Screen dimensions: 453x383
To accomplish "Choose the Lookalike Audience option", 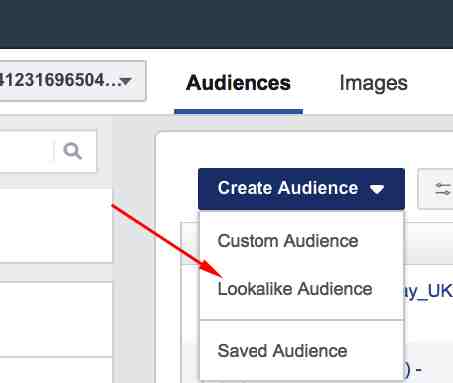I will 295,289.
